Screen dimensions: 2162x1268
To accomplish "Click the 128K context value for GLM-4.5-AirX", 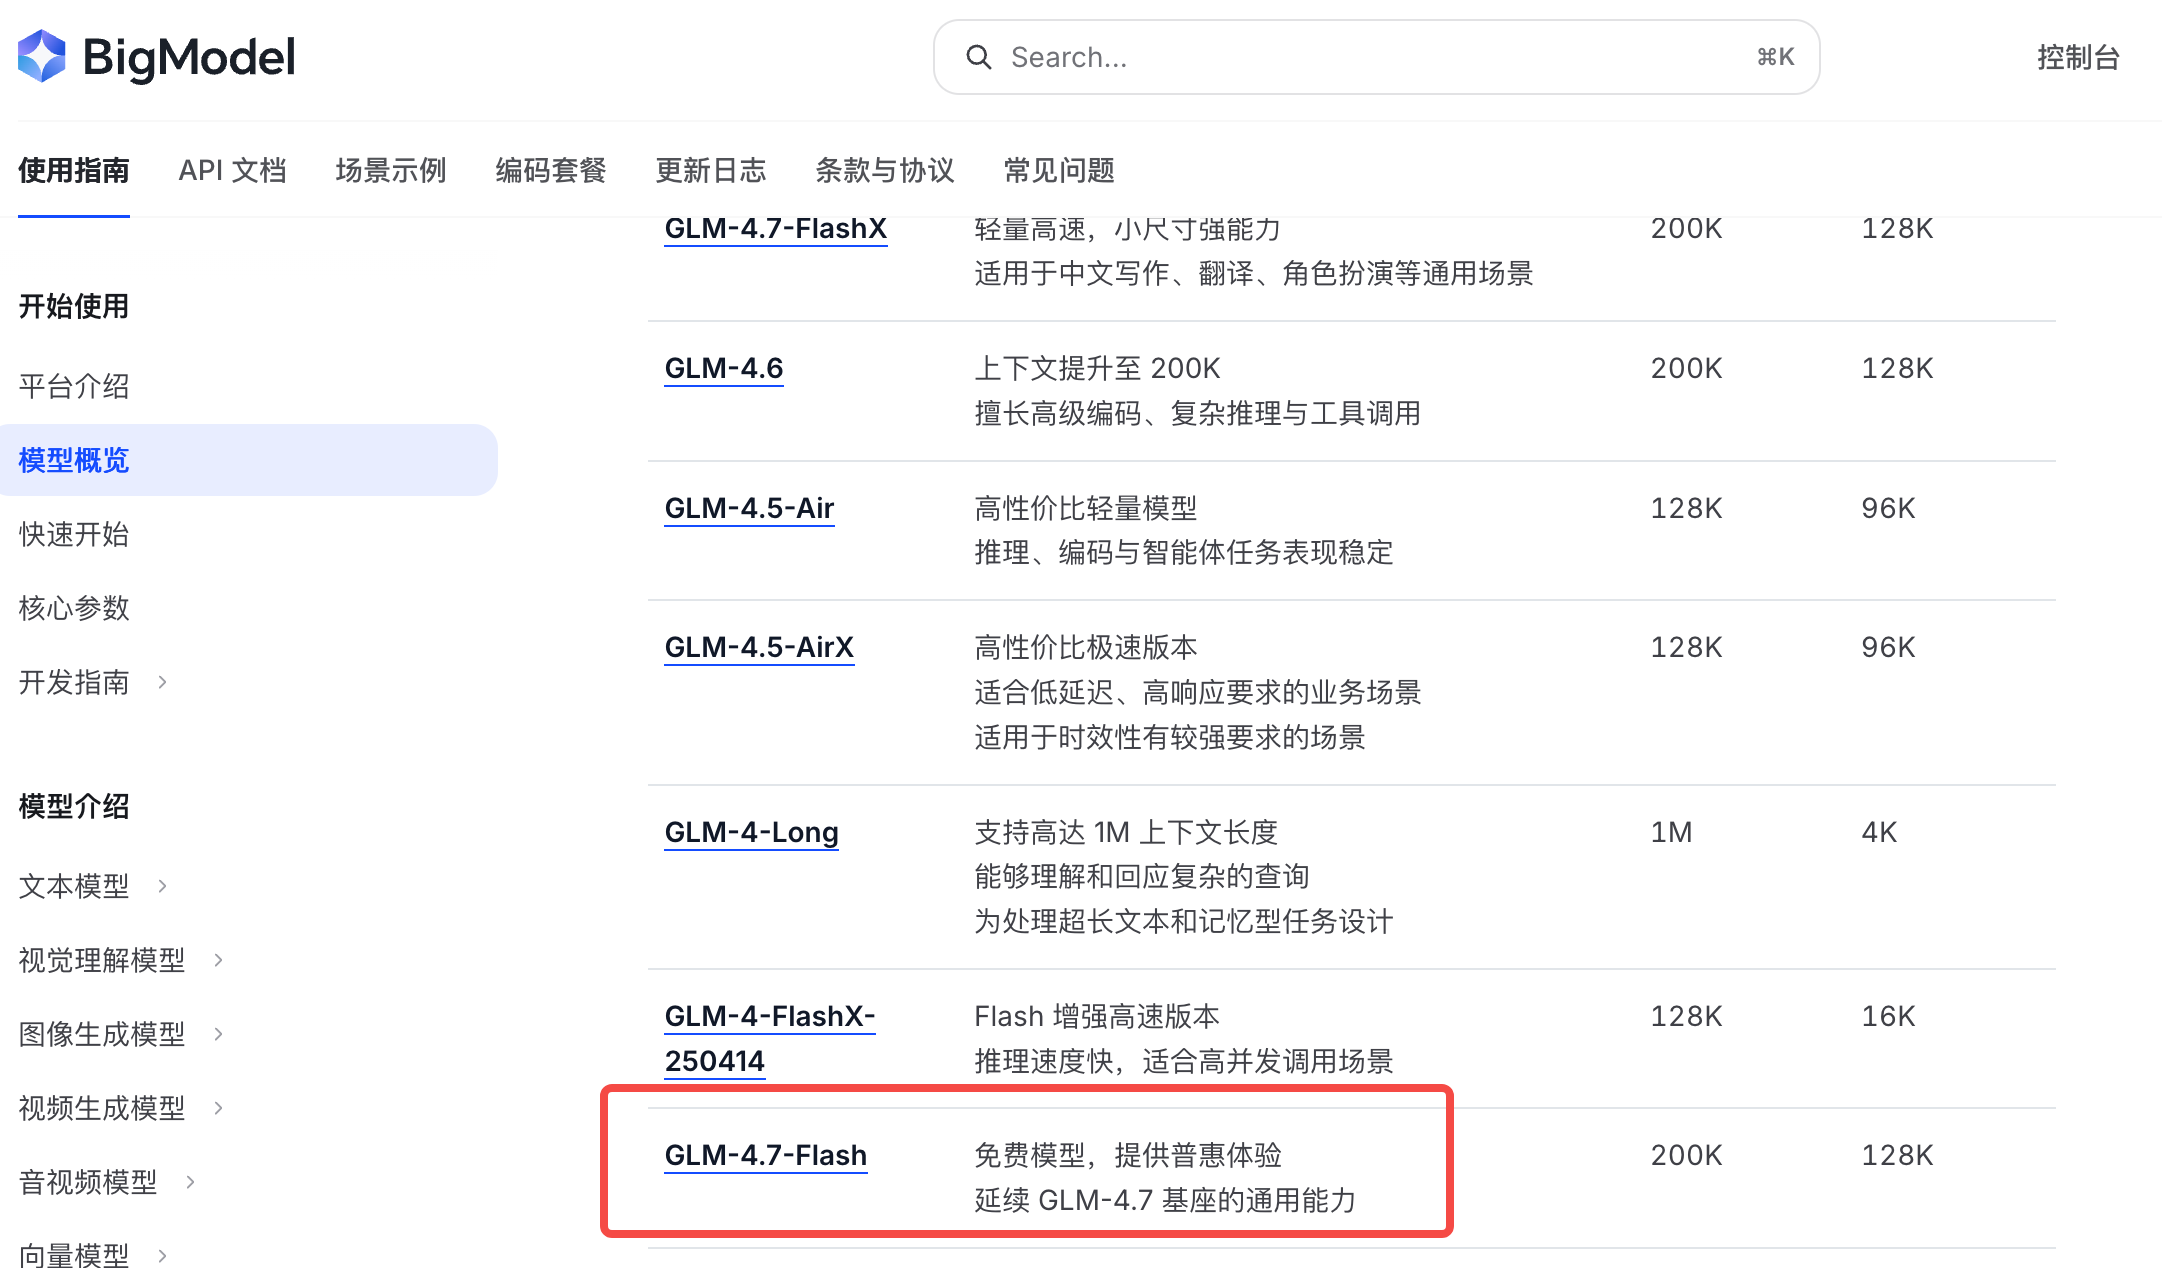I will point(1687,647).
